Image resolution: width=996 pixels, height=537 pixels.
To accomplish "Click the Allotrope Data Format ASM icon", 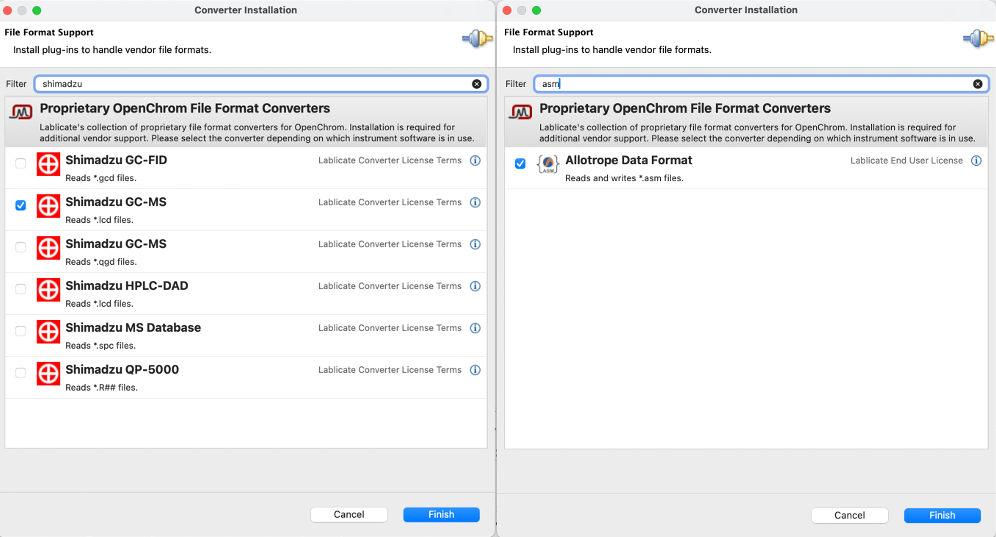I will pyautogui.click(x=548, y=164).
